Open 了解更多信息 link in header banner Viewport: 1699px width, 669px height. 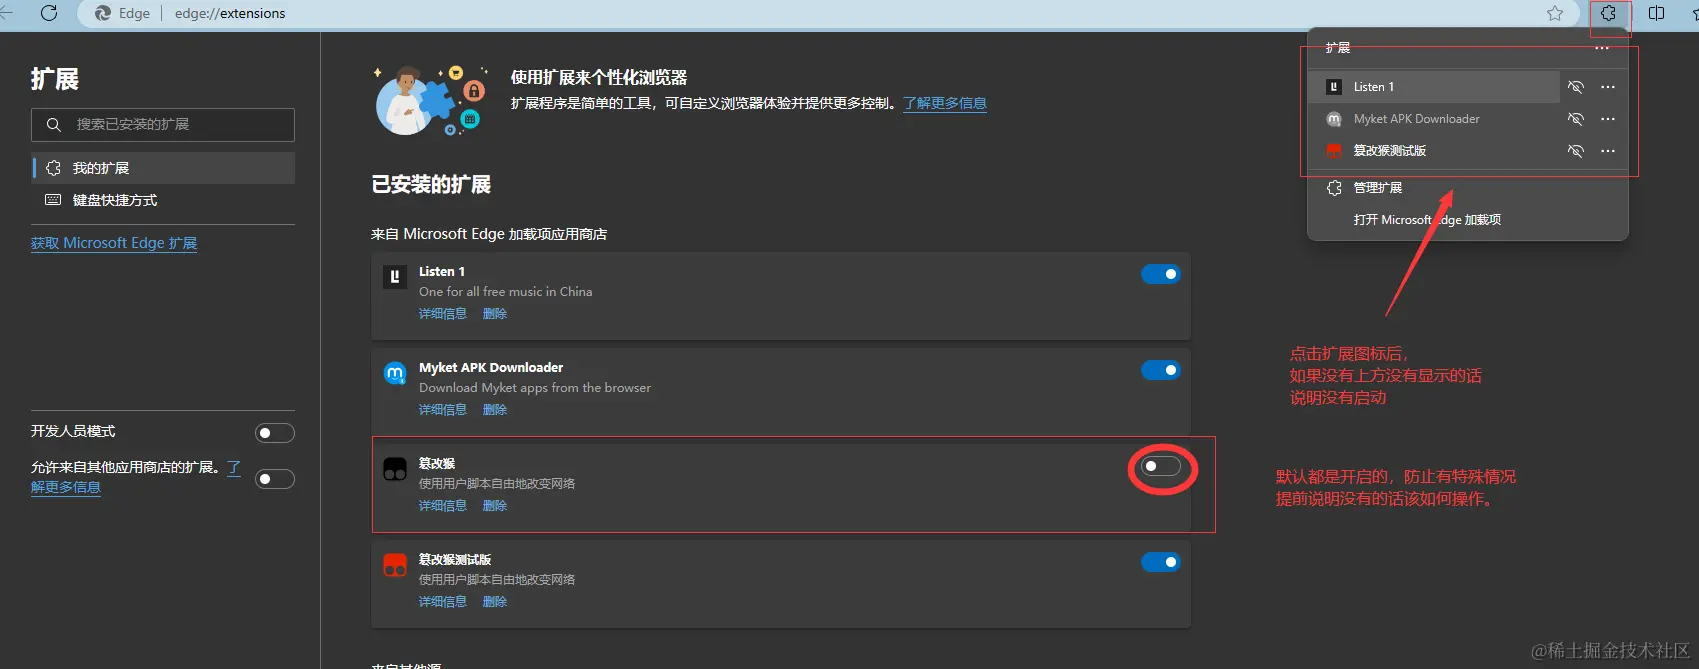click(x=945, y=103)
